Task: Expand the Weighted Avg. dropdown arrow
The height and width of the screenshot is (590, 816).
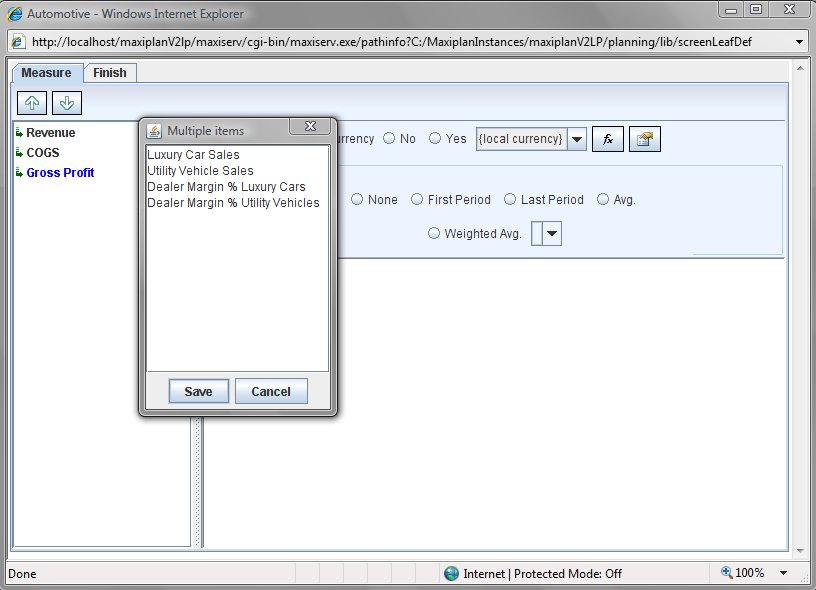Action: 552,234
